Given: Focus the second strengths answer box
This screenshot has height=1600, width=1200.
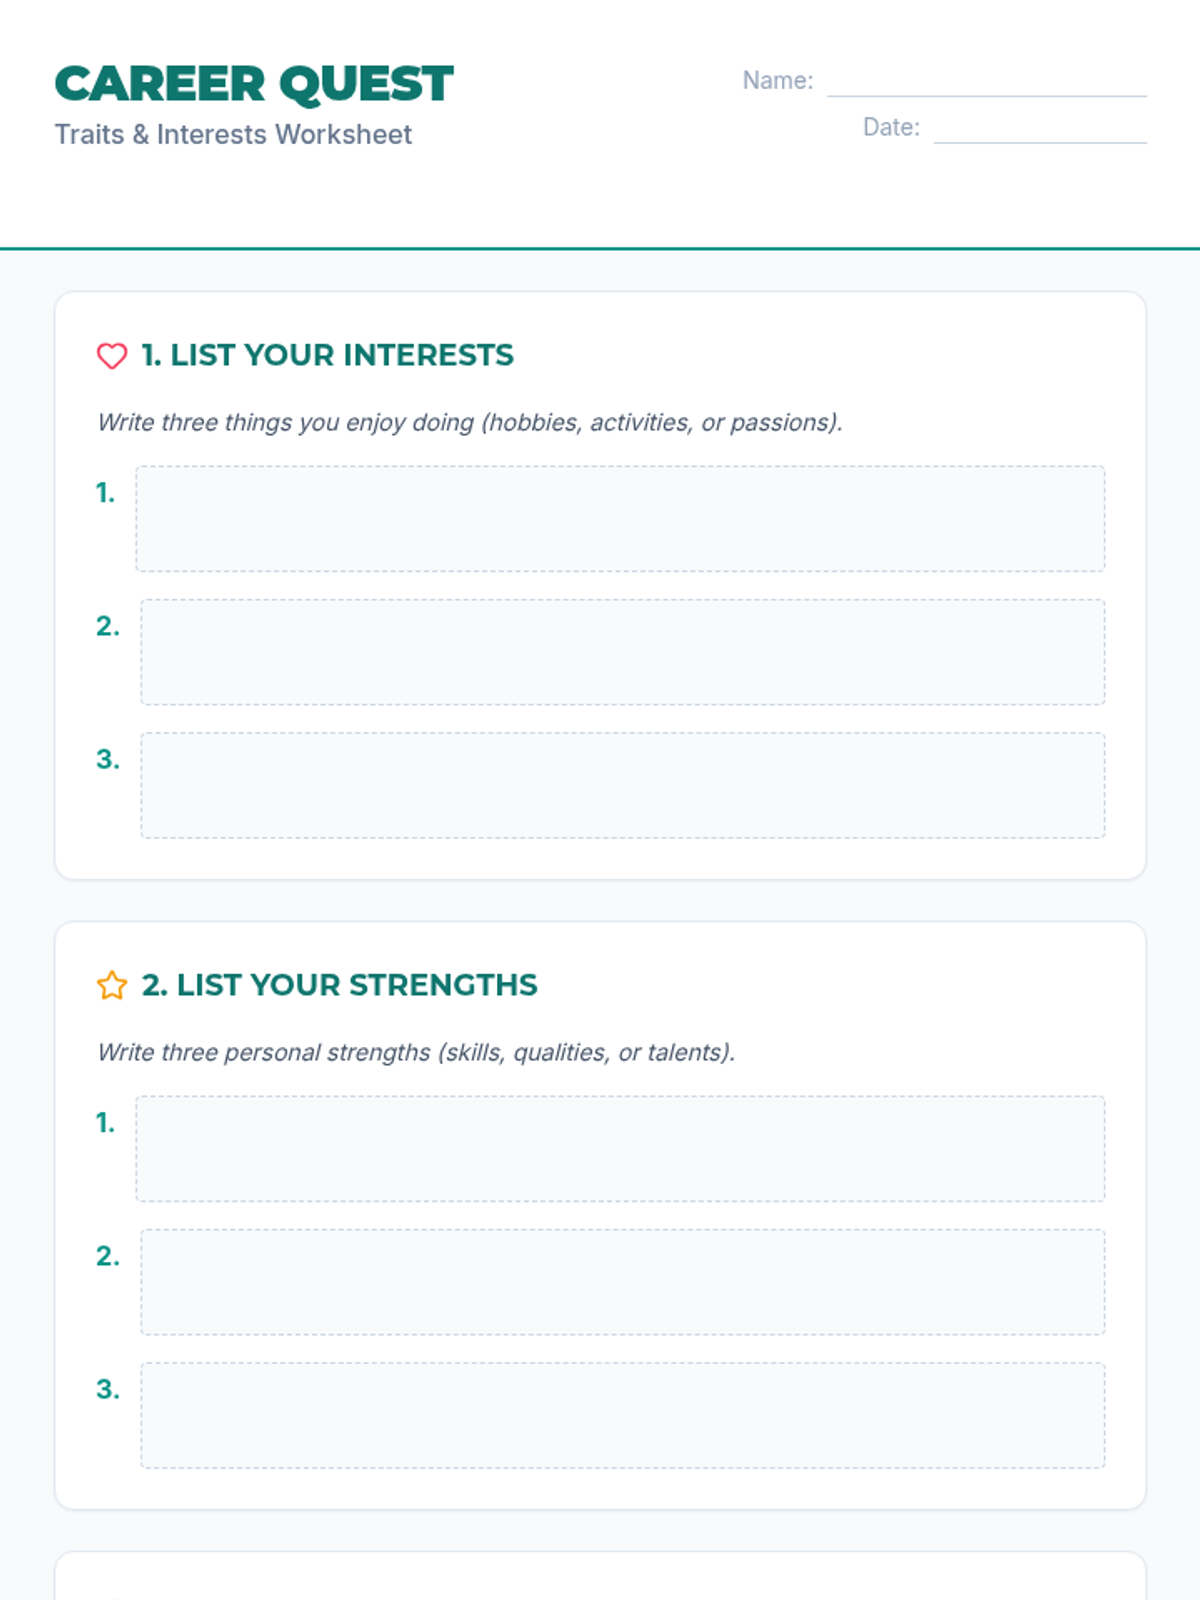Looking at the screenshot, I should click(622, 1282).
